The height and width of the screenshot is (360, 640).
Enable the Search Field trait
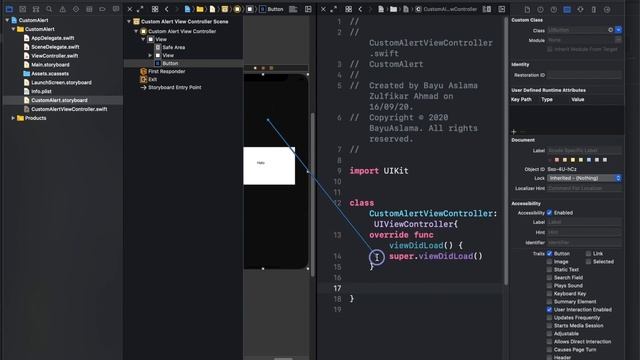[549, 278]
